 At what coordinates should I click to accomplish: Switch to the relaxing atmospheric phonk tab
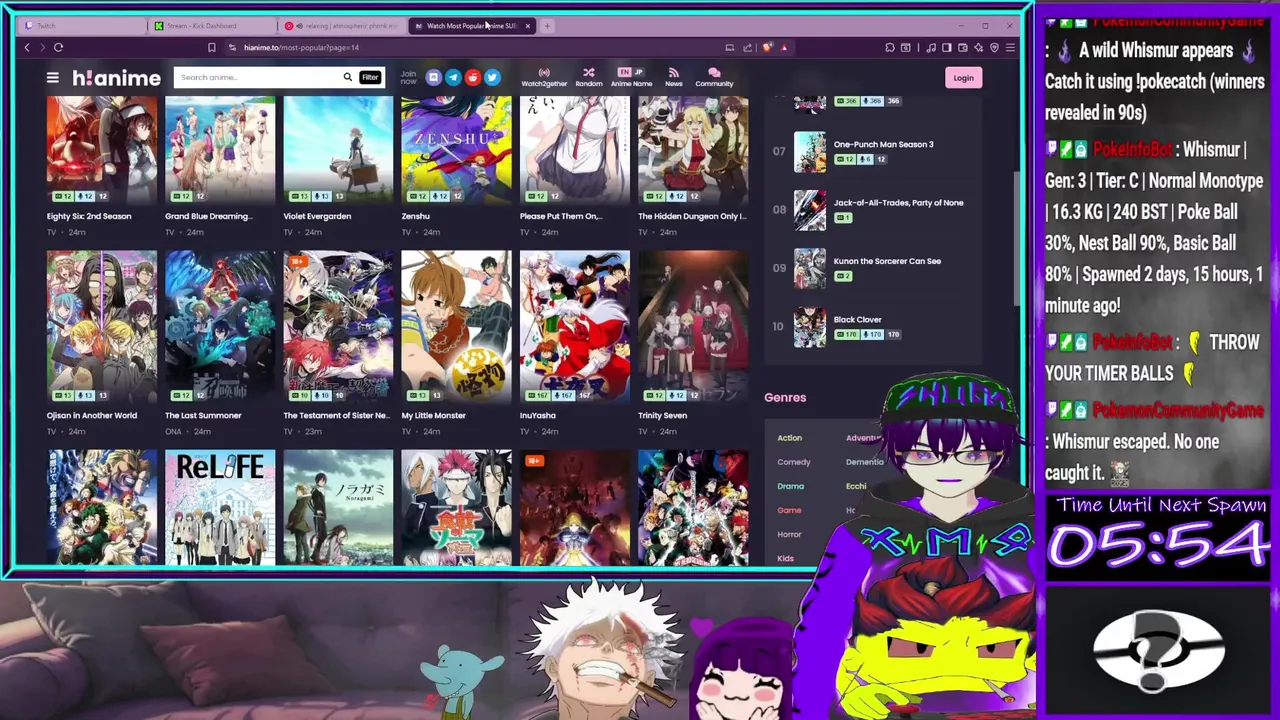tap(343, 25)
